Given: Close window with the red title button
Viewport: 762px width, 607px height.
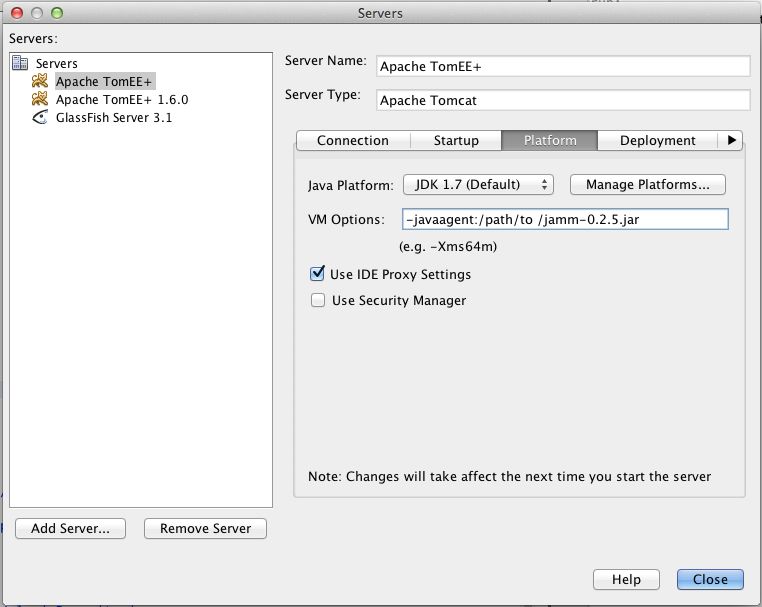Looking at the screenshot, I should 17,13.
